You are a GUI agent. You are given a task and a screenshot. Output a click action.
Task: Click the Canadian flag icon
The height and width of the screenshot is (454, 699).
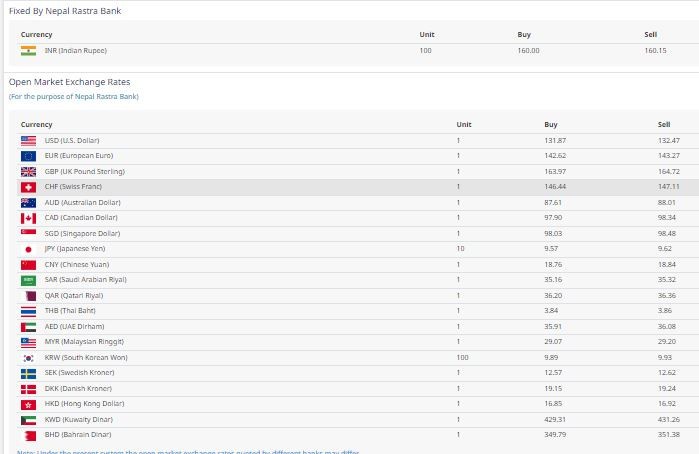[28, 218]
